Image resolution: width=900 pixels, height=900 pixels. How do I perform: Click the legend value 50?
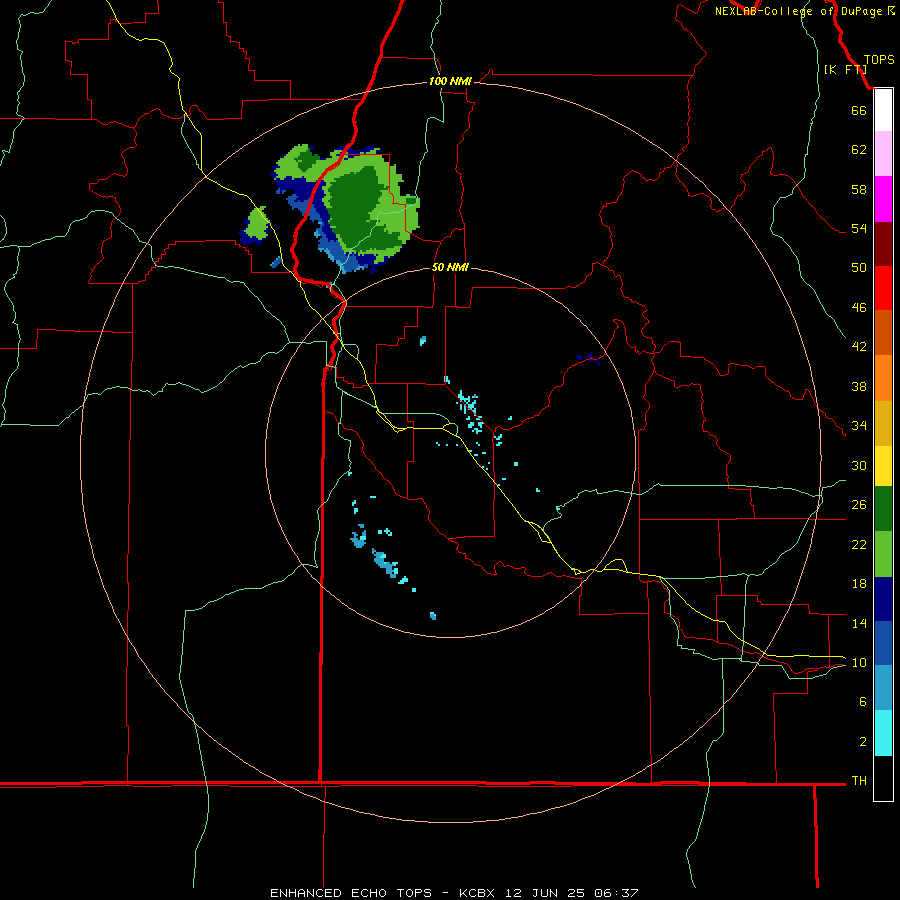pos(859,267)
